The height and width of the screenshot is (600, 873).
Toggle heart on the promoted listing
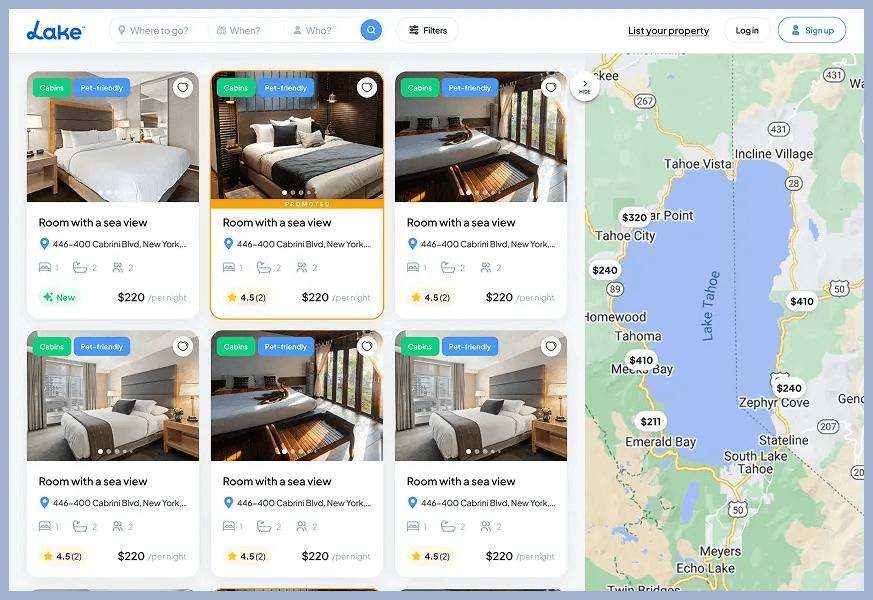click(366, 87)
